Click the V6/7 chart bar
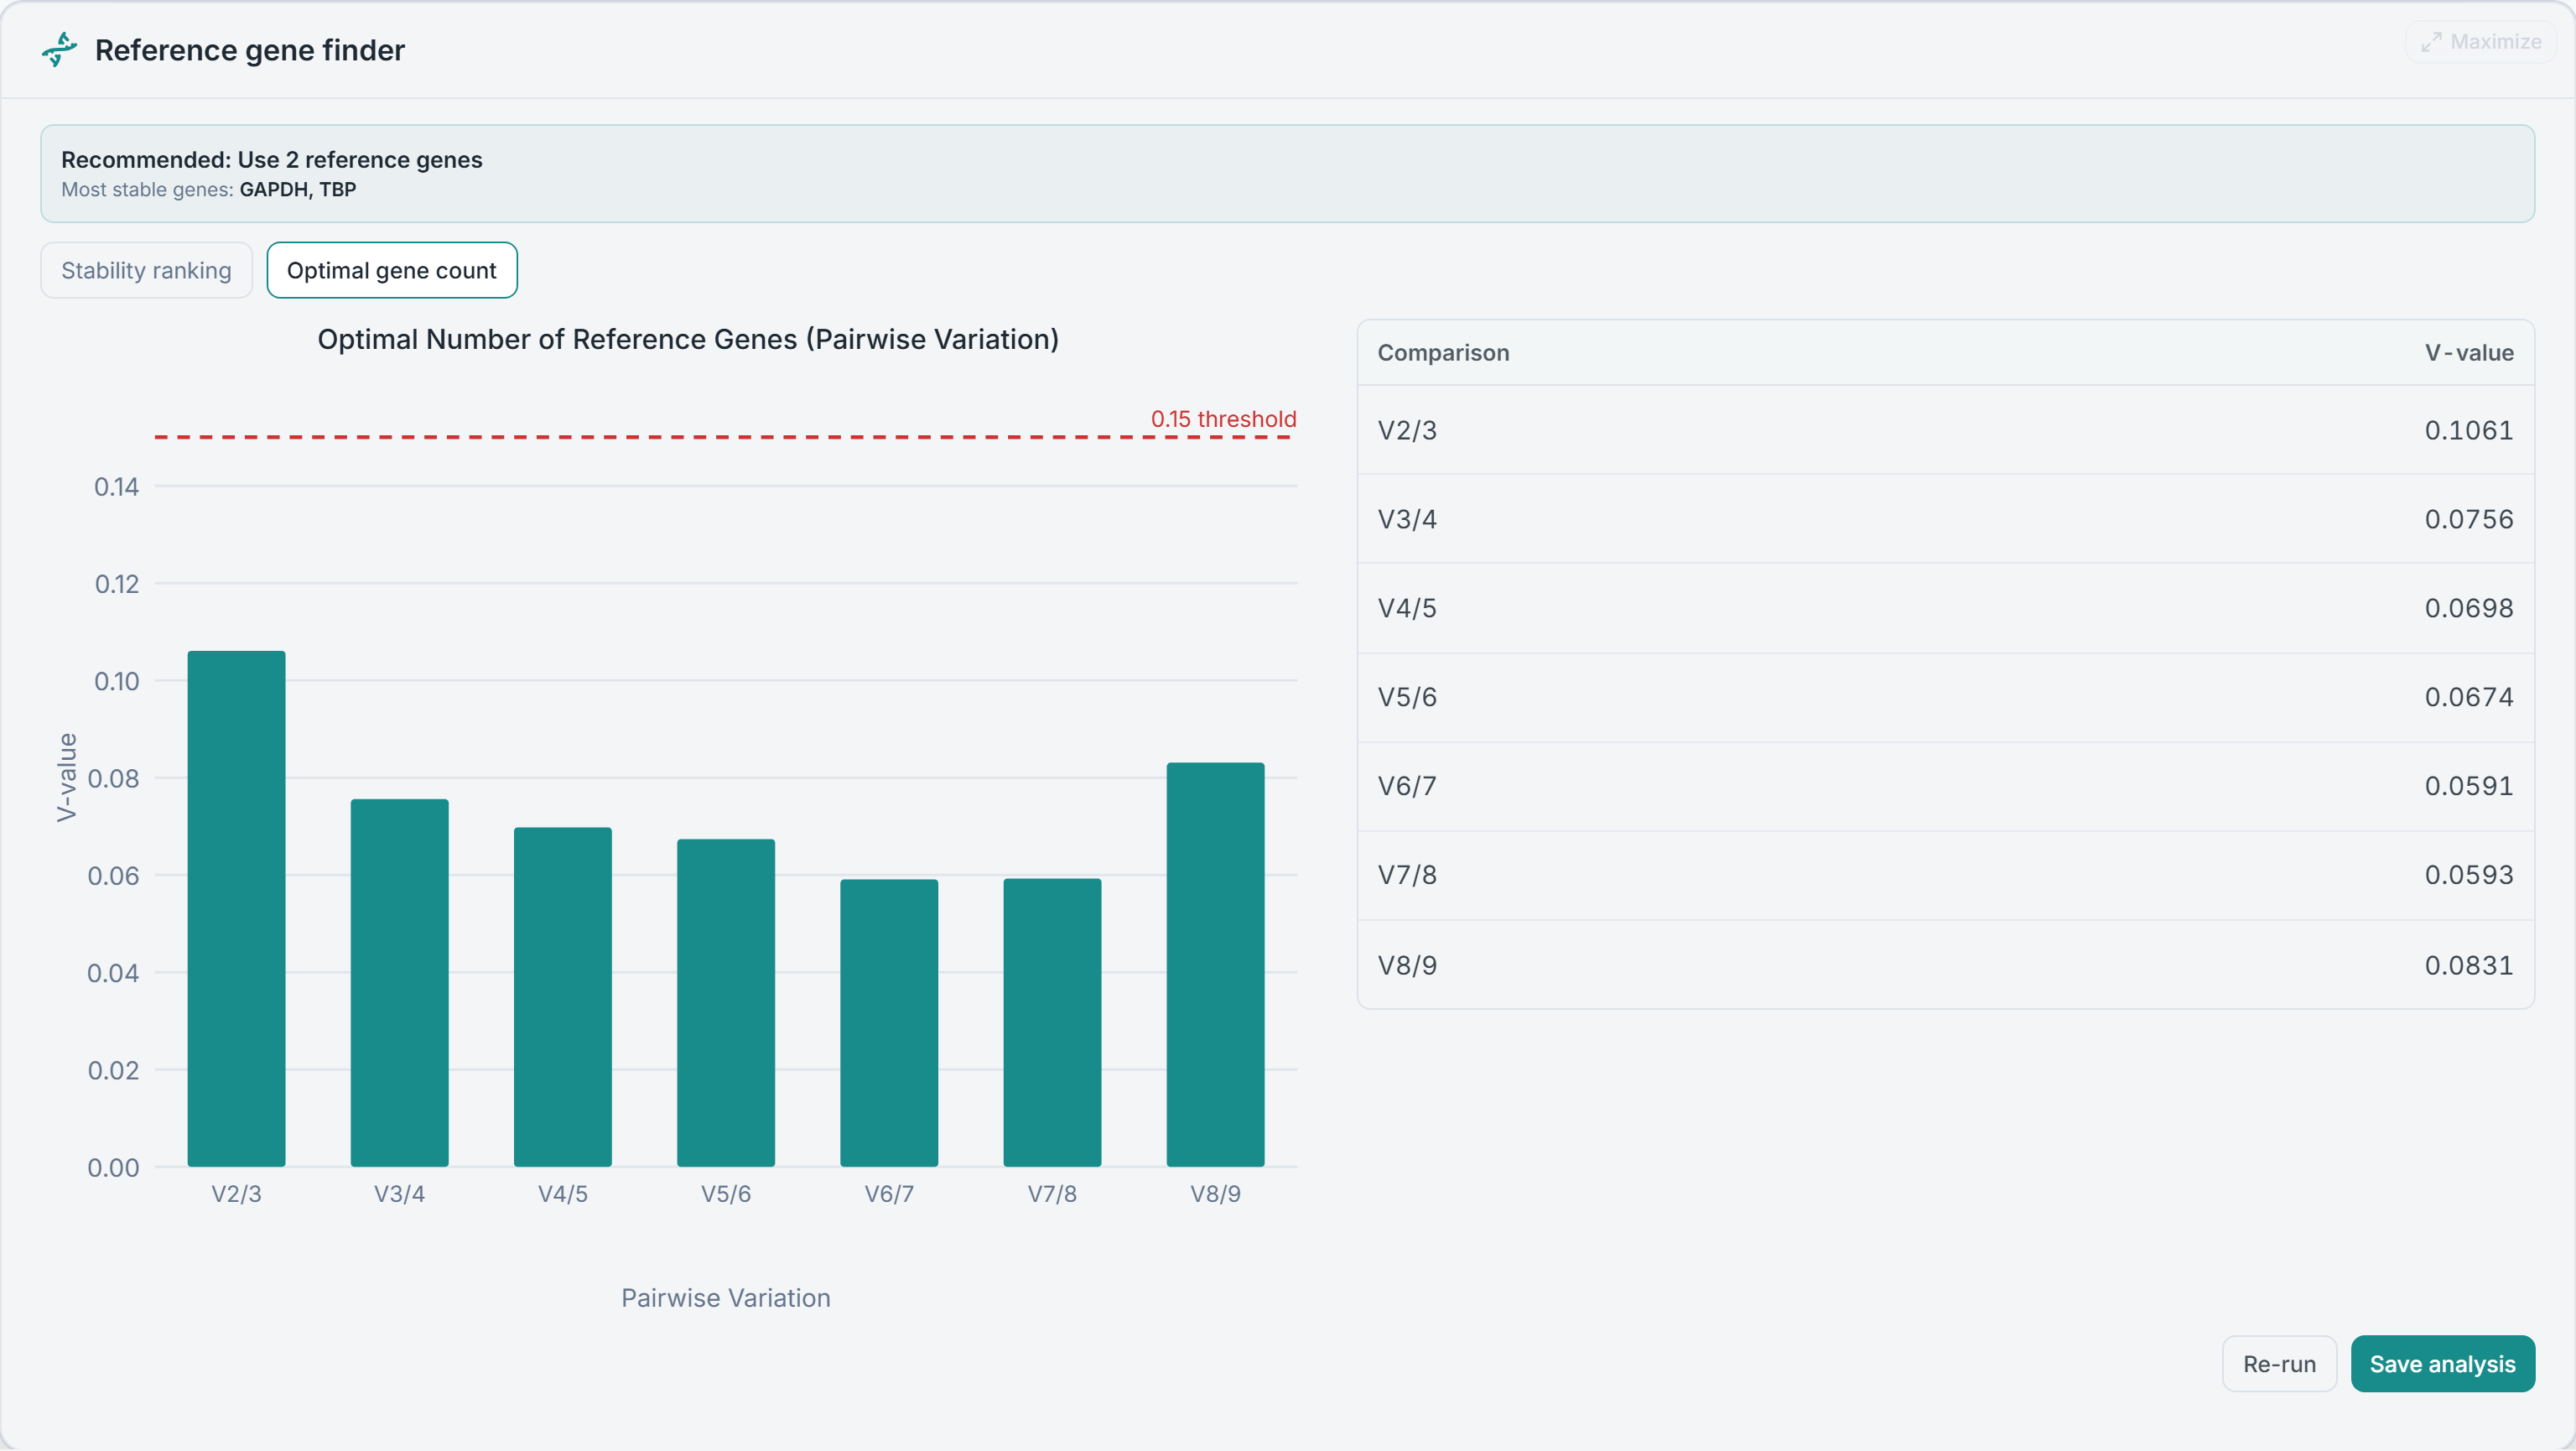Image resolution: width=2576 pixels, height=1451 pixels. 889,1022
